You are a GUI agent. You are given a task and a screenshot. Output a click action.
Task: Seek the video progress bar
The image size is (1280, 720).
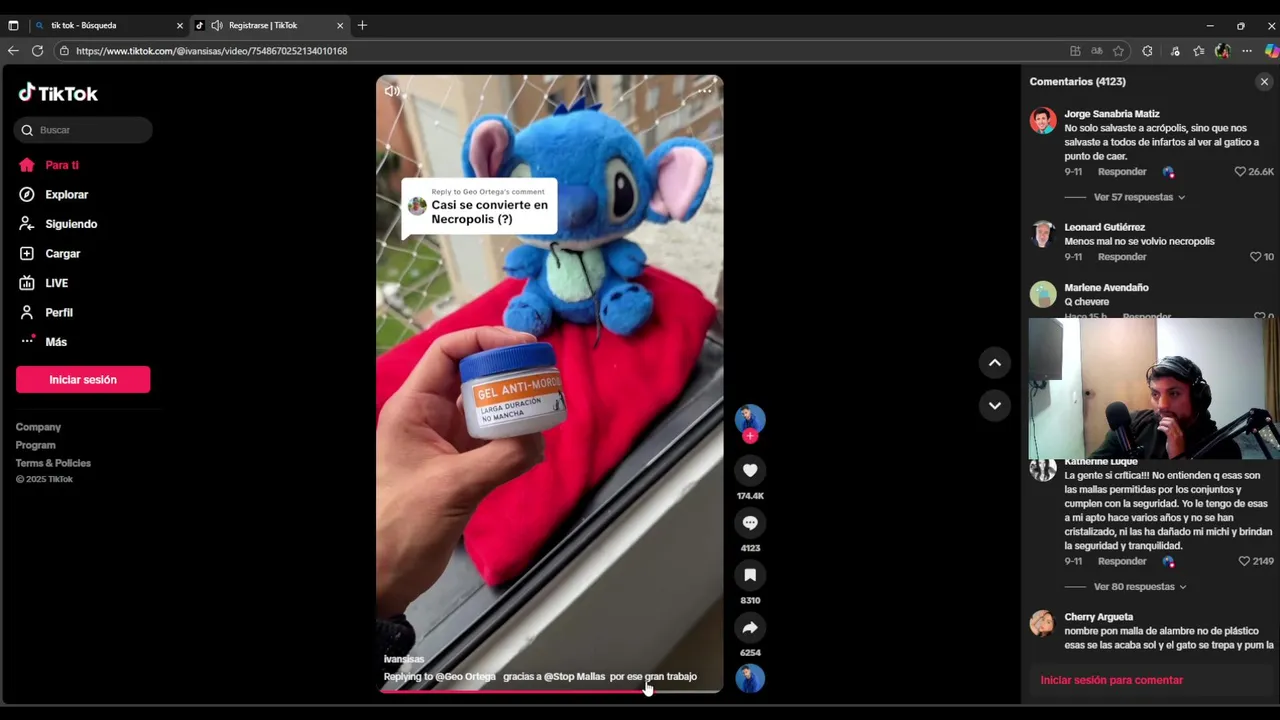(x=549, y=691)
